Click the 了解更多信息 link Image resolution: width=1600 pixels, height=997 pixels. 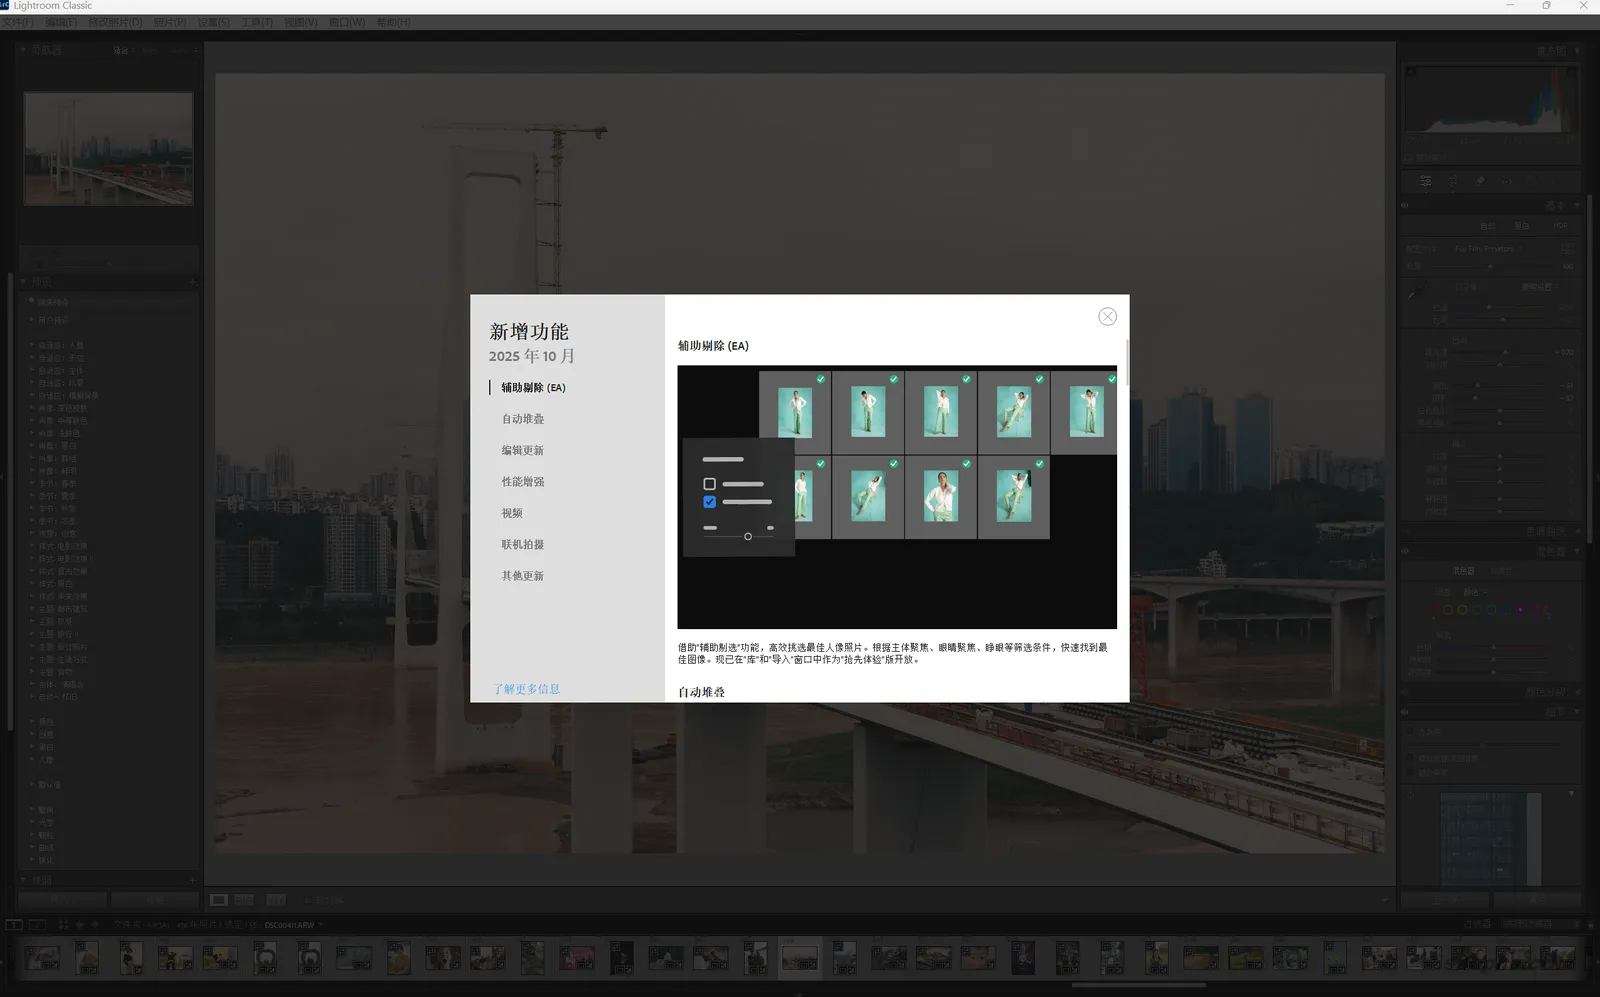[x=525, y=689]
